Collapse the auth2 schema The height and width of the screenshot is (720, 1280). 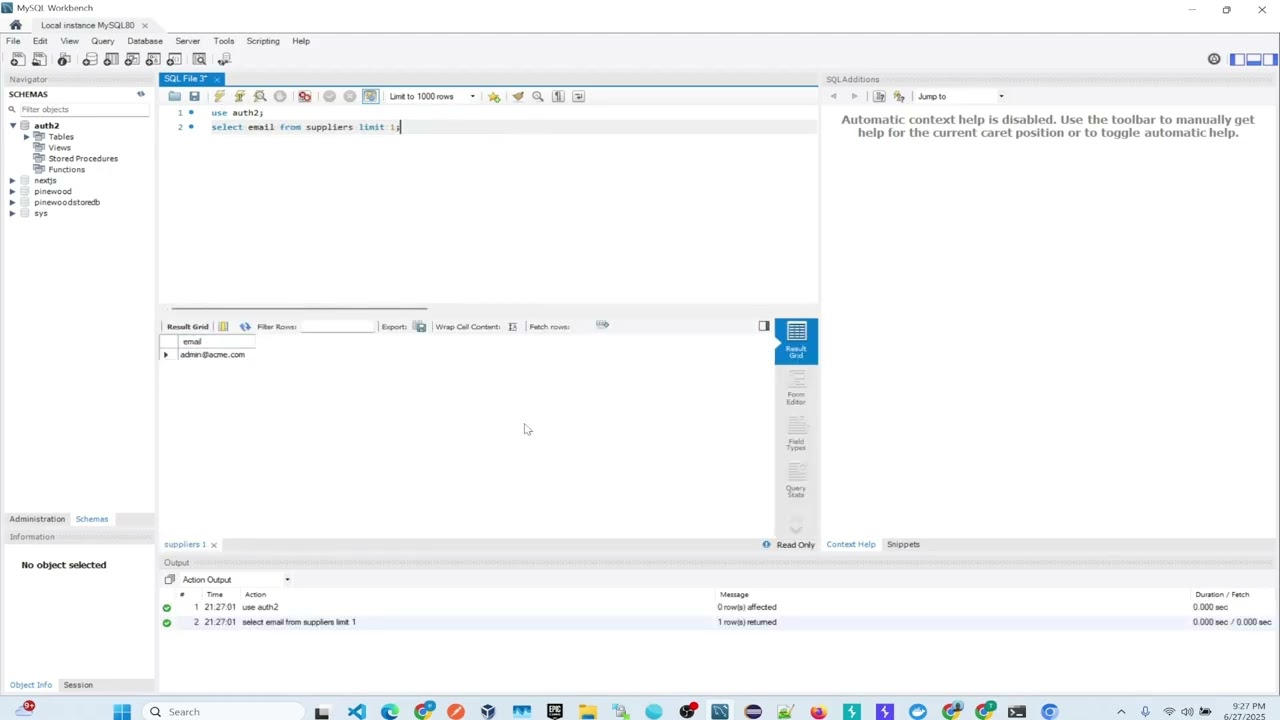pos(12,126)
